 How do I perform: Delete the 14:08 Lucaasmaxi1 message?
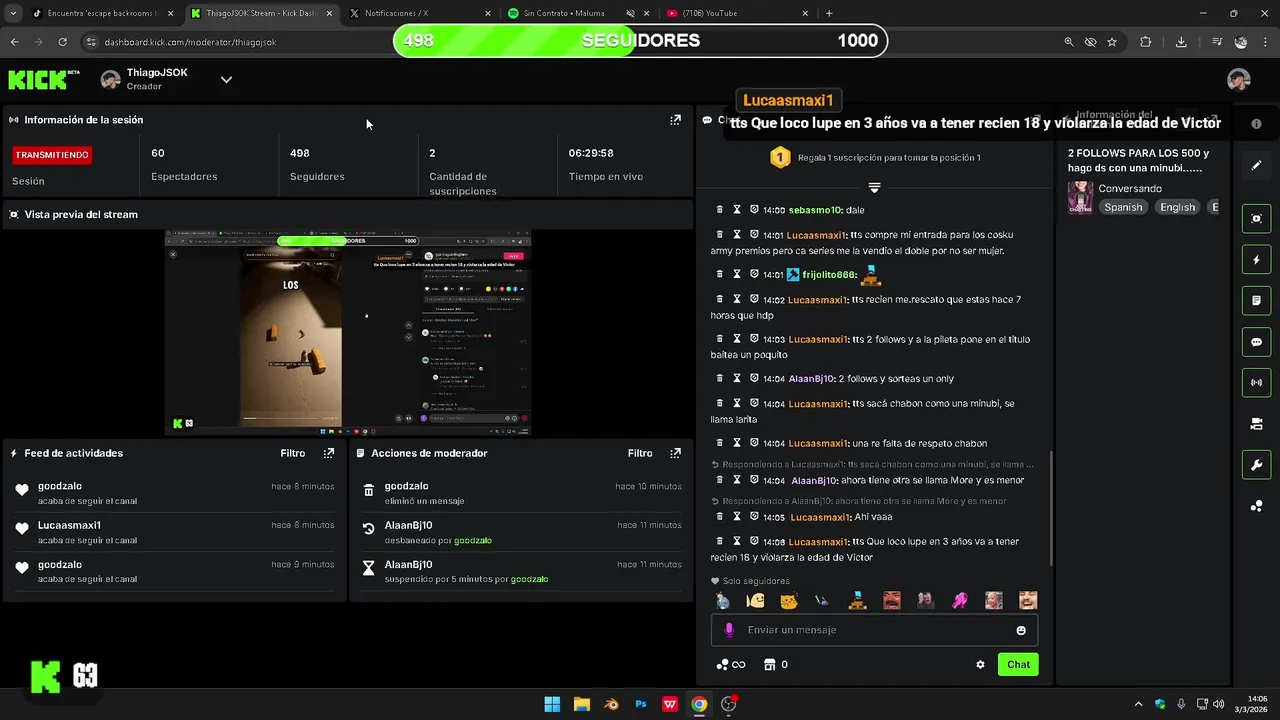[x=719, y=541]
